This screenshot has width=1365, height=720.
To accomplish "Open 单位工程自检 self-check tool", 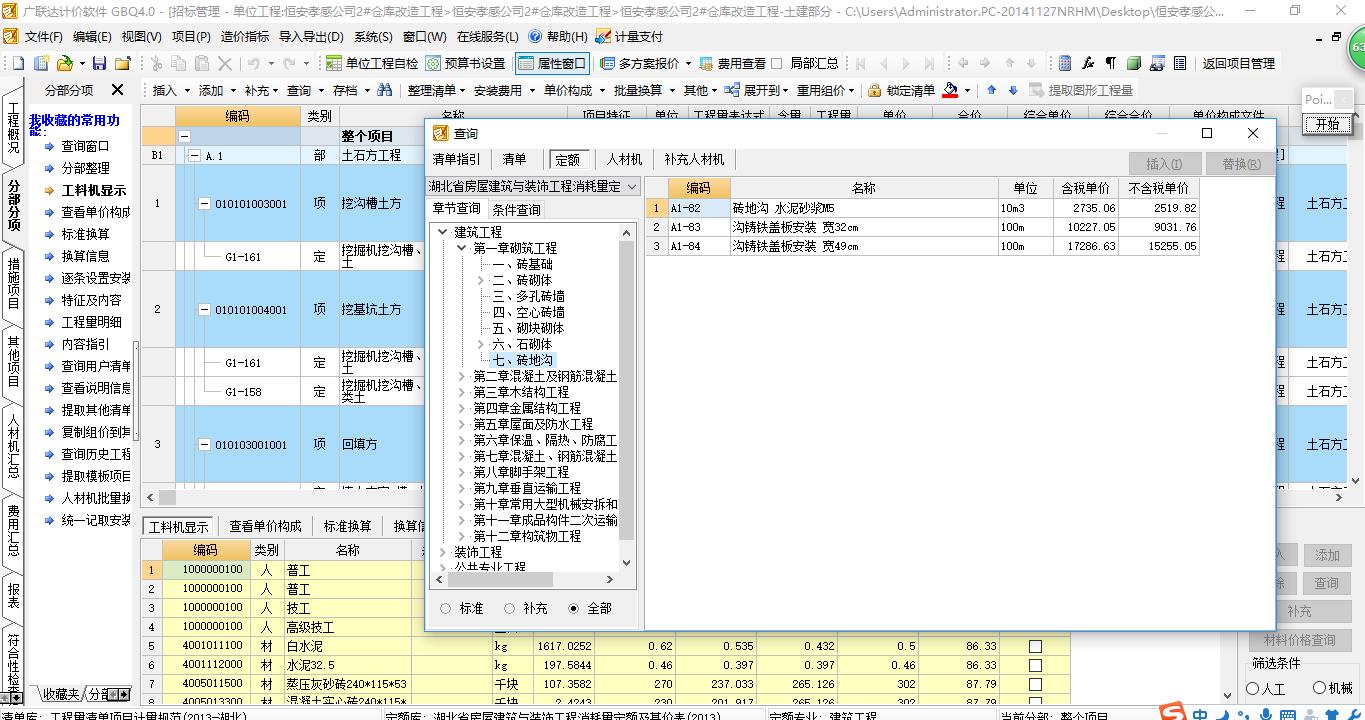I will click(371, 63).
